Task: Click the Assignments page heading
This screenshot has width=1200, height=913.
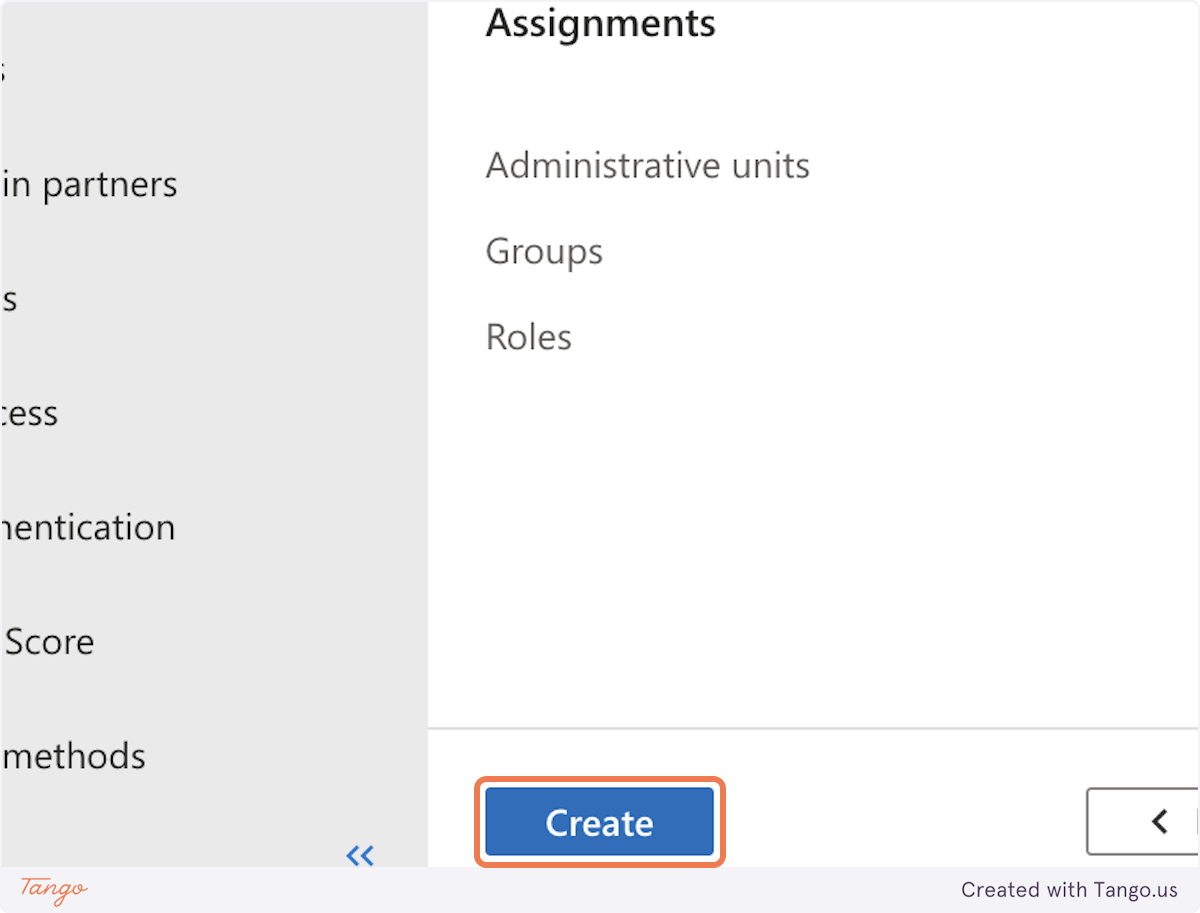Action: [600, 24]
